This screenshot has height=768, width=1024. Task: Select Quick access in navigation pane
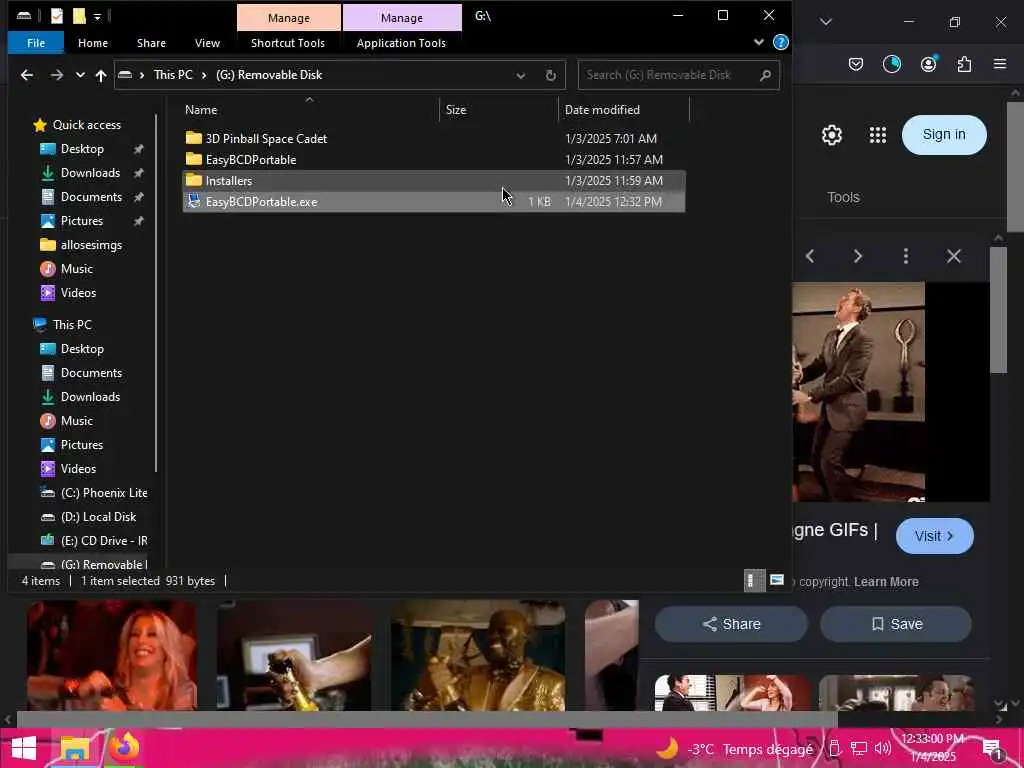click(86, 125)
